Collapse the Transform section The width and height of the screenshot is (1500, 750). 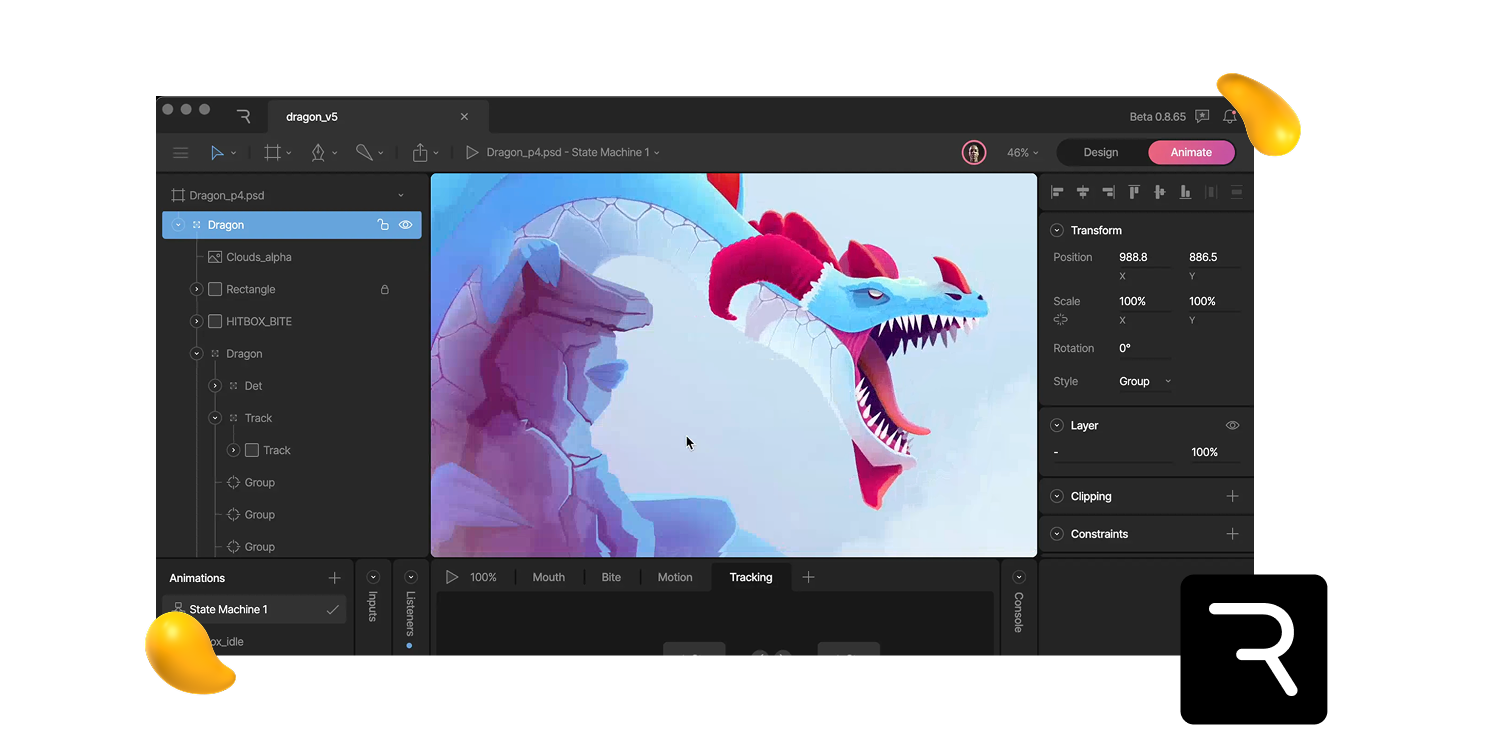tap(1056, 230)
